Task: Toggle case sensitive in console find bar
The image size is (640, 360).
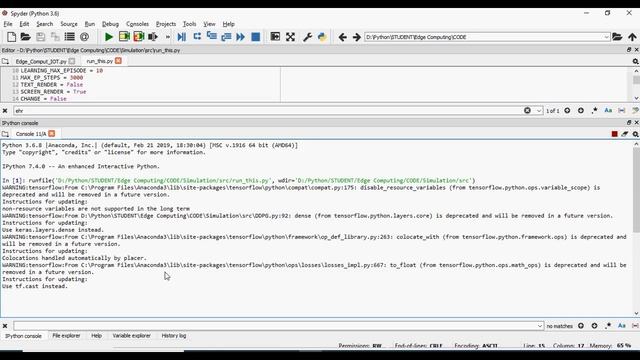Action: 622,326
